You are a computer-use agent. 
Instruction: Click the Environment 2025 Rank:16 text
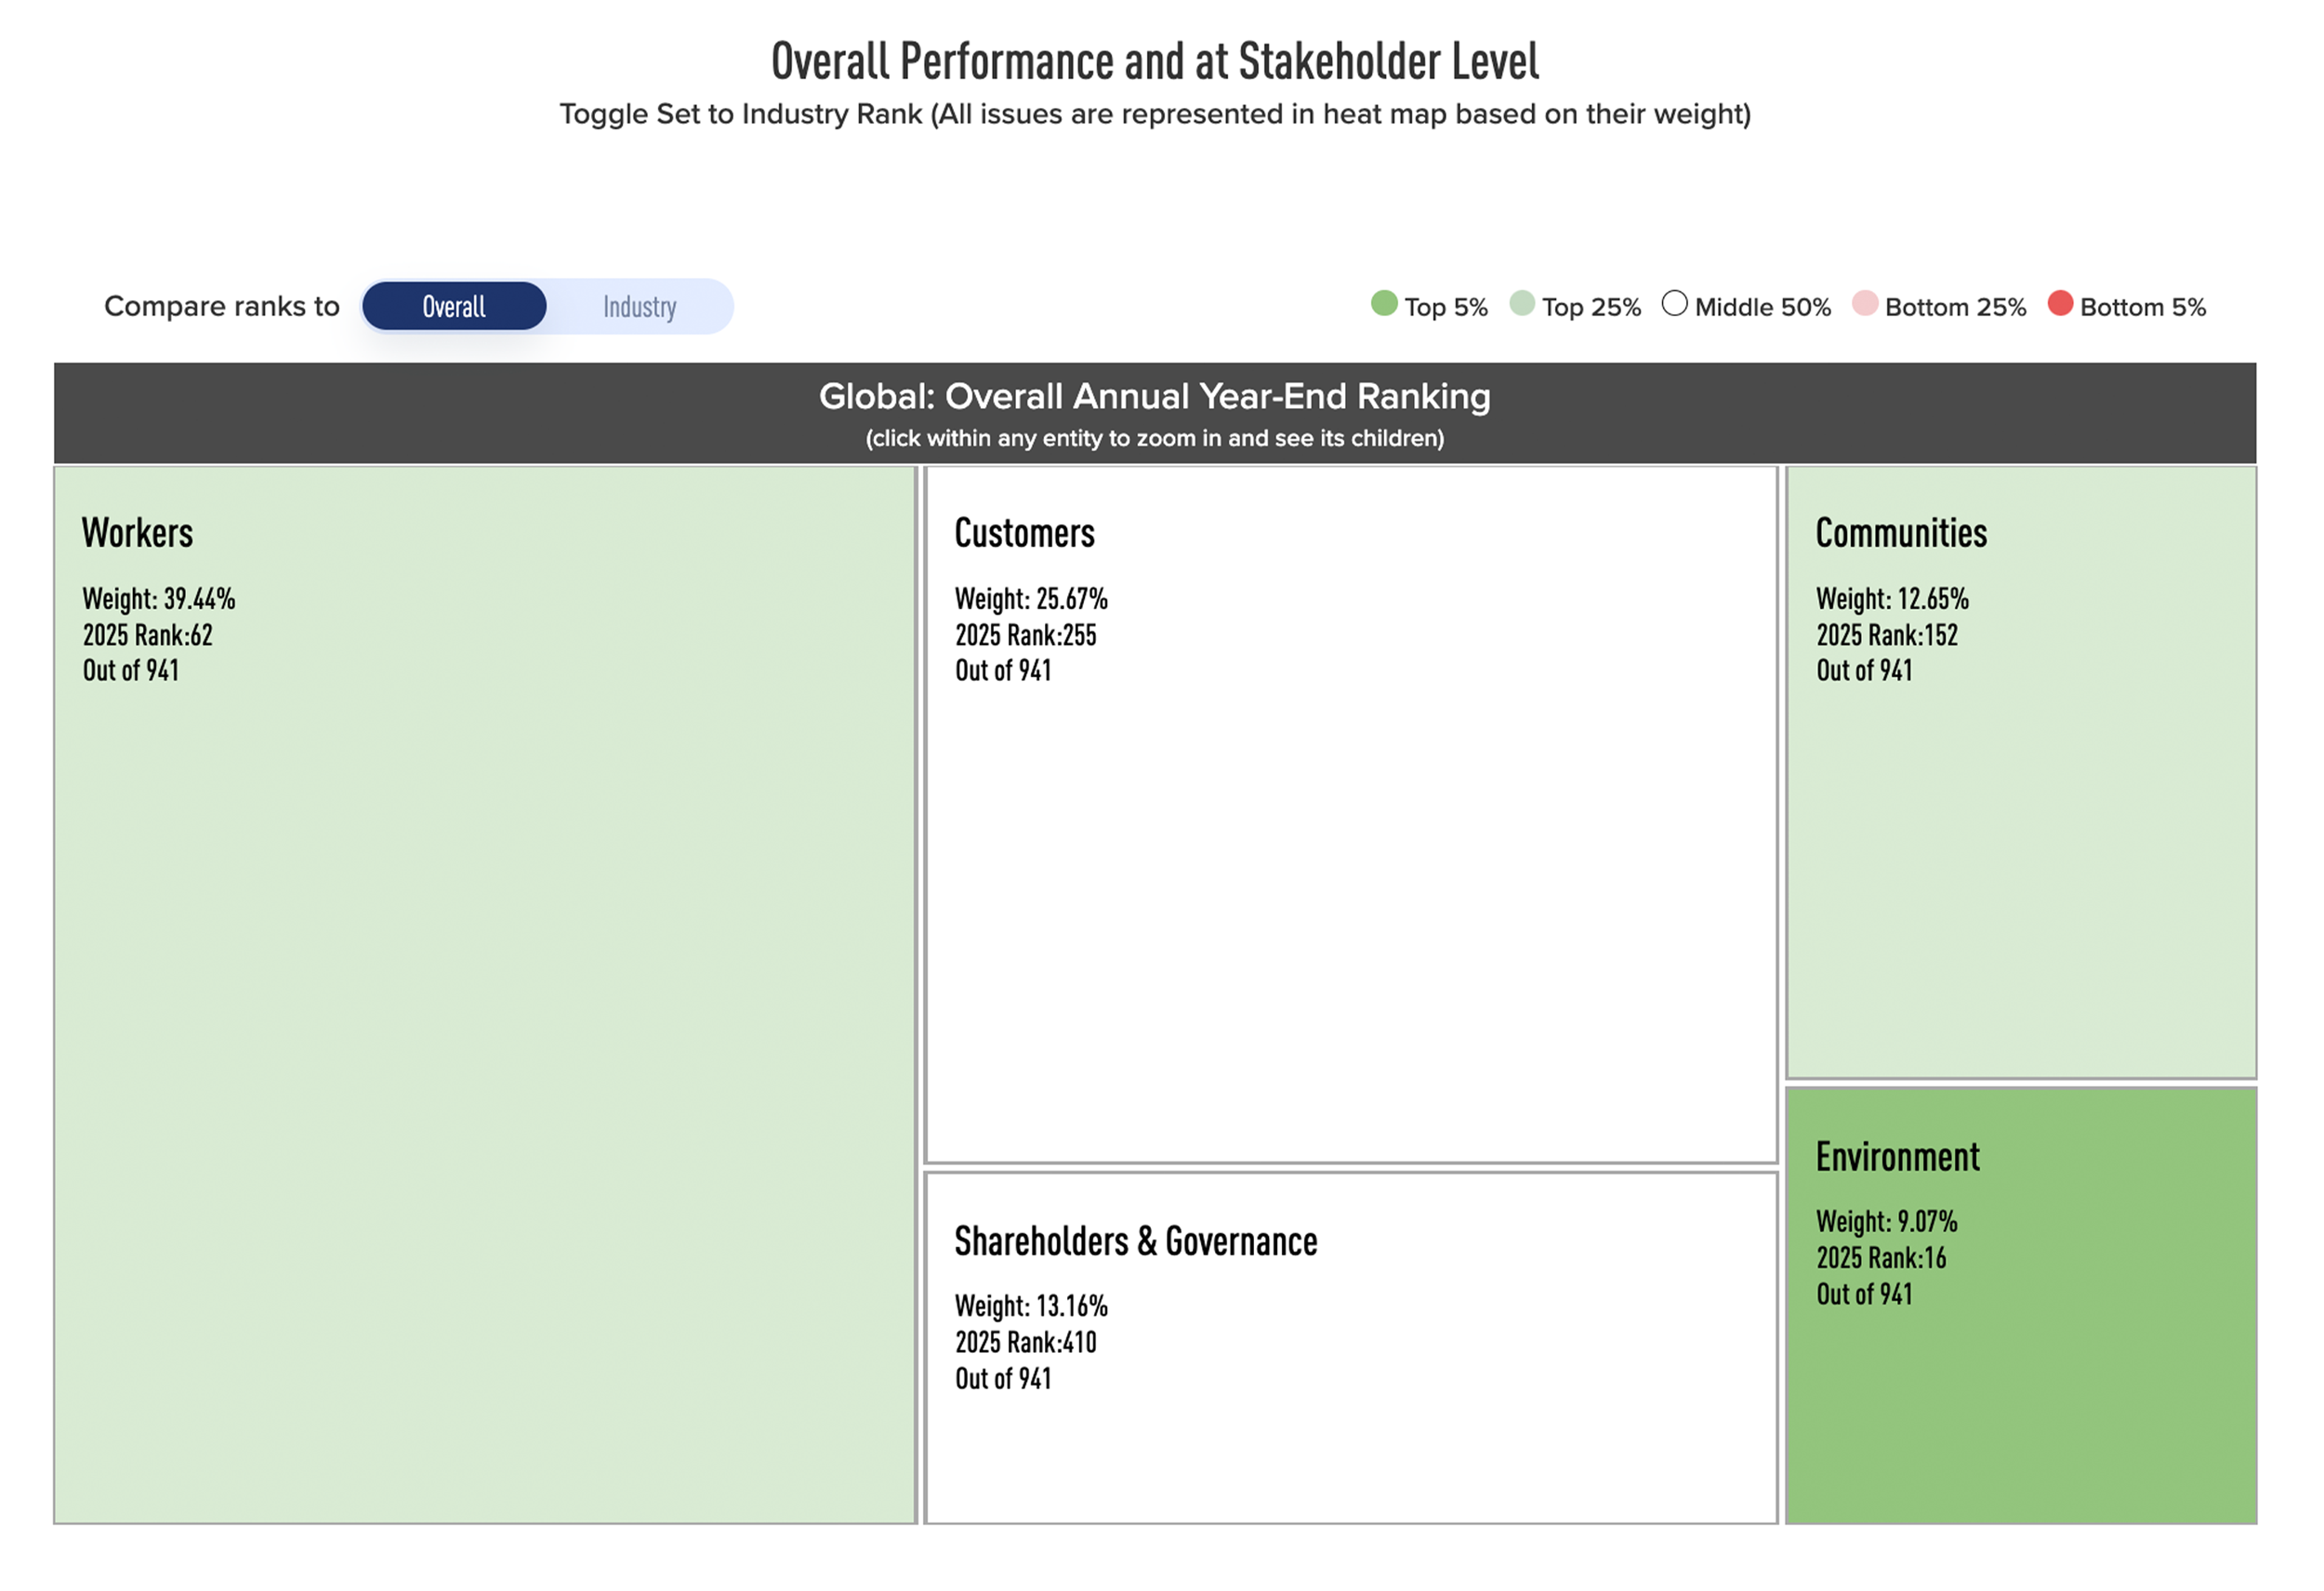(1881, 1259)
